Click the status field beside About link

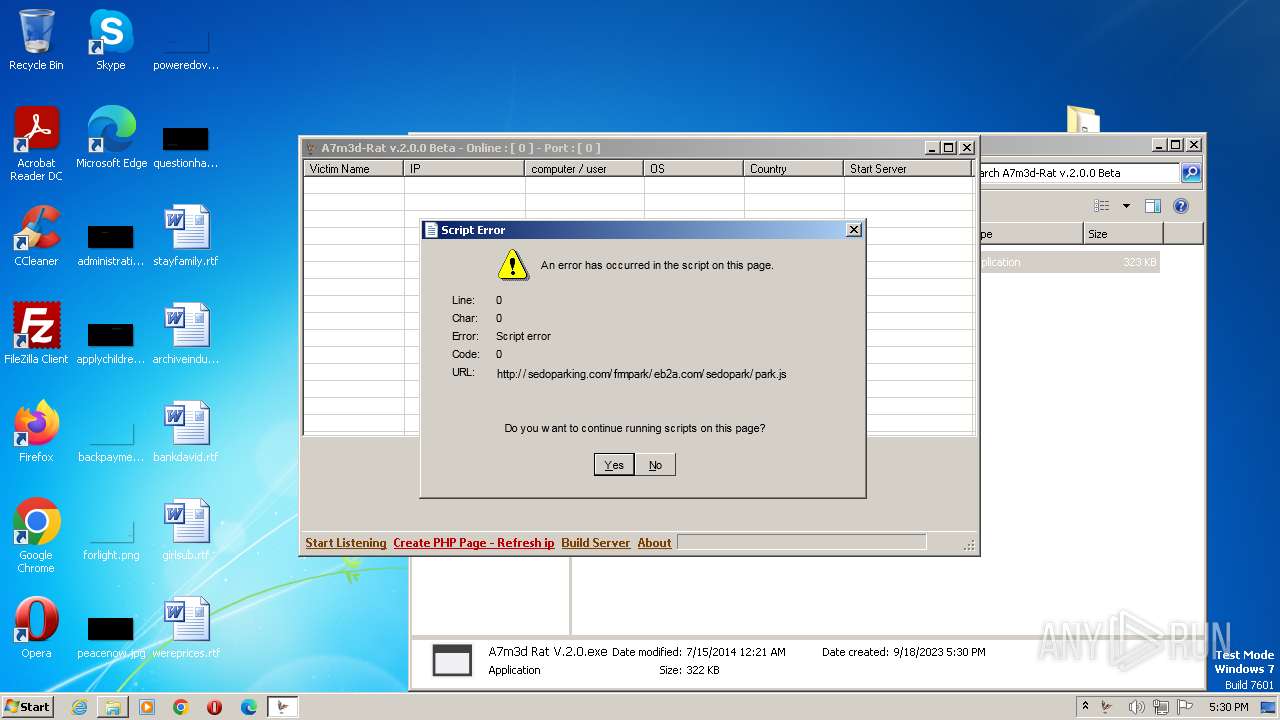click(802, 542)
